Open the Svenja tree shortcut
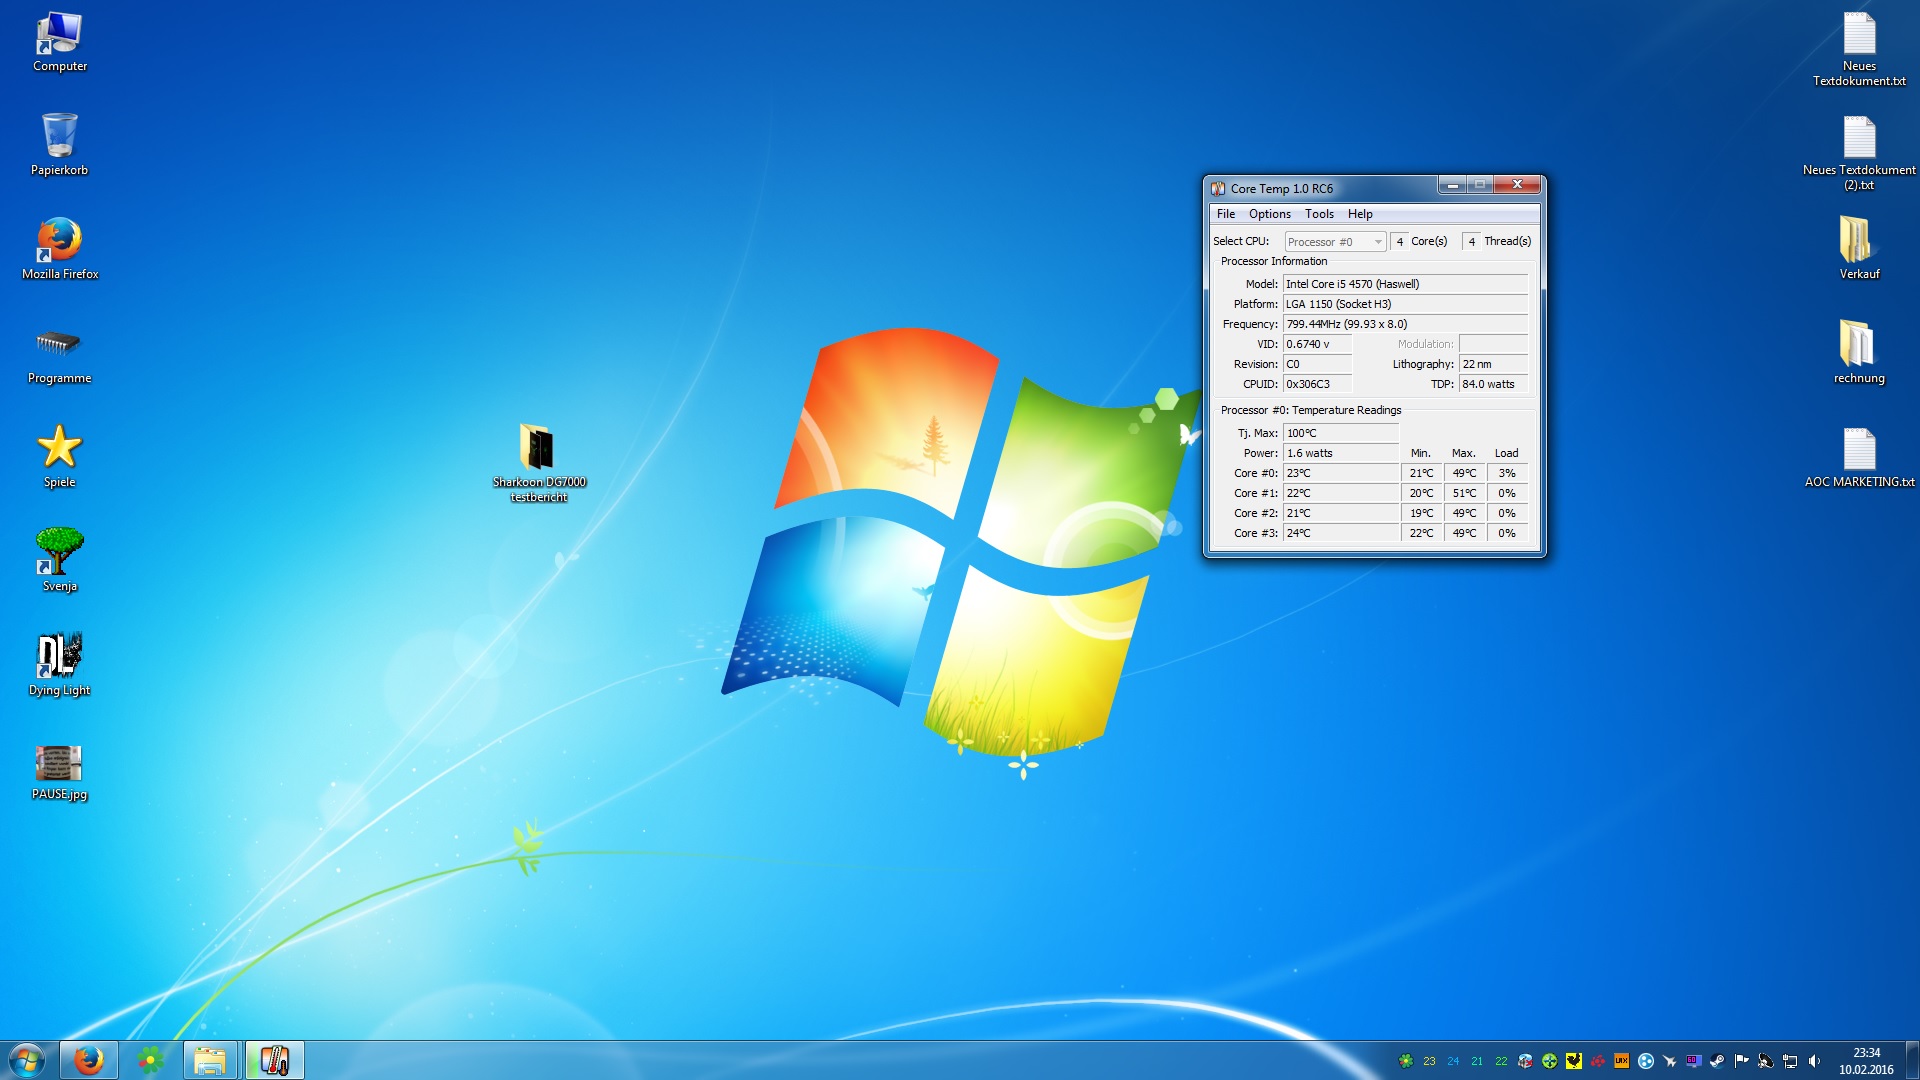1920x1080 pixels. tap(60, 560)
